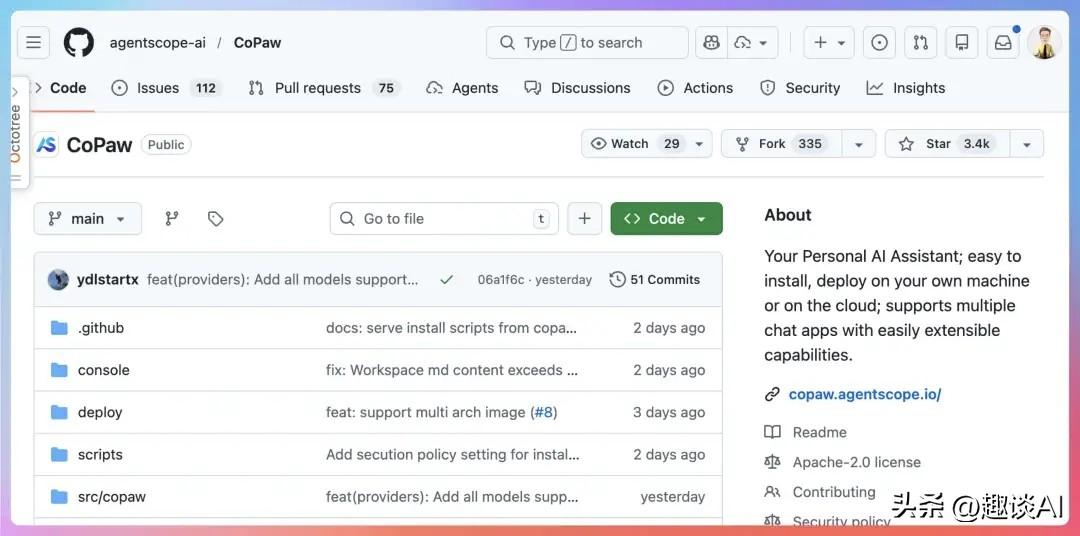Open the deploy folder
1080x536 pixels.
[x=100, y=412]
